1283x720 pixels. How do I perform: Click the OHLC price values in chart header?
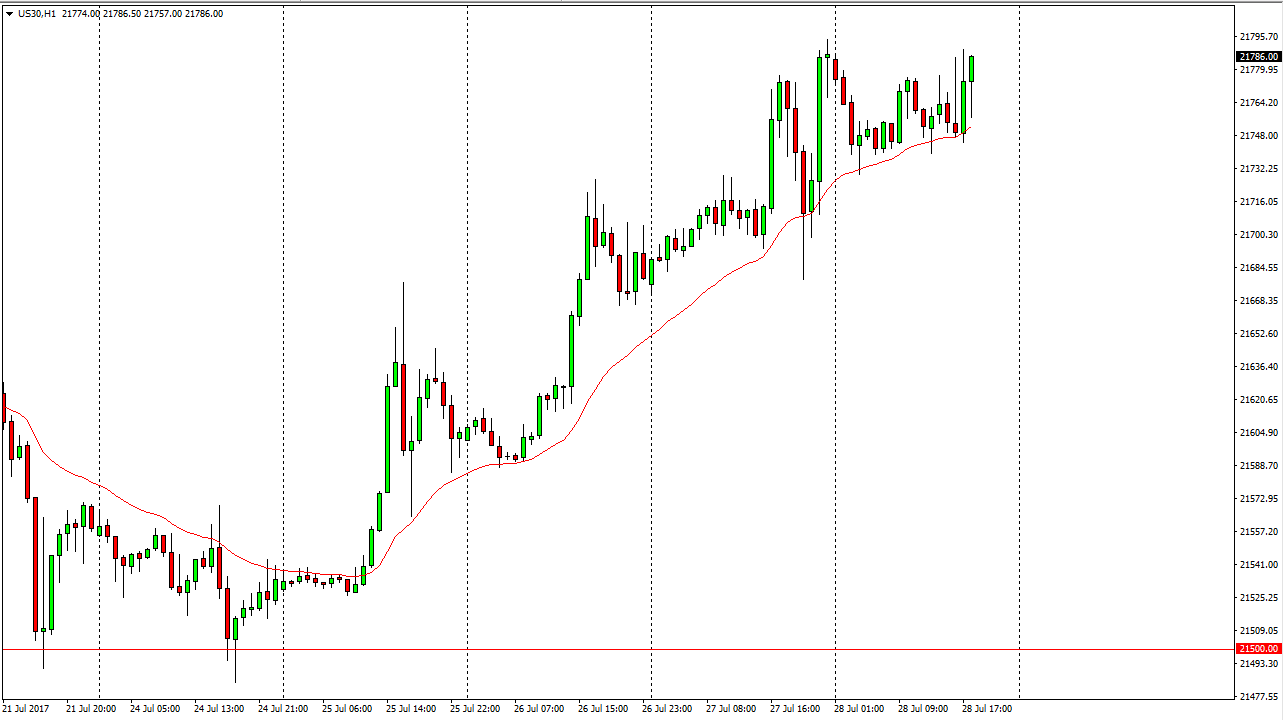pos(142,14)
